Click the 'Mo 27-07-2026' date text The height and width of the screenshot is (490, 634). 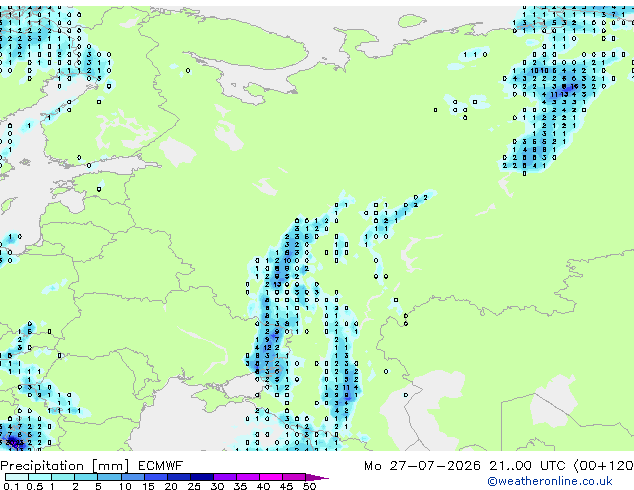(x=422, y=466)
